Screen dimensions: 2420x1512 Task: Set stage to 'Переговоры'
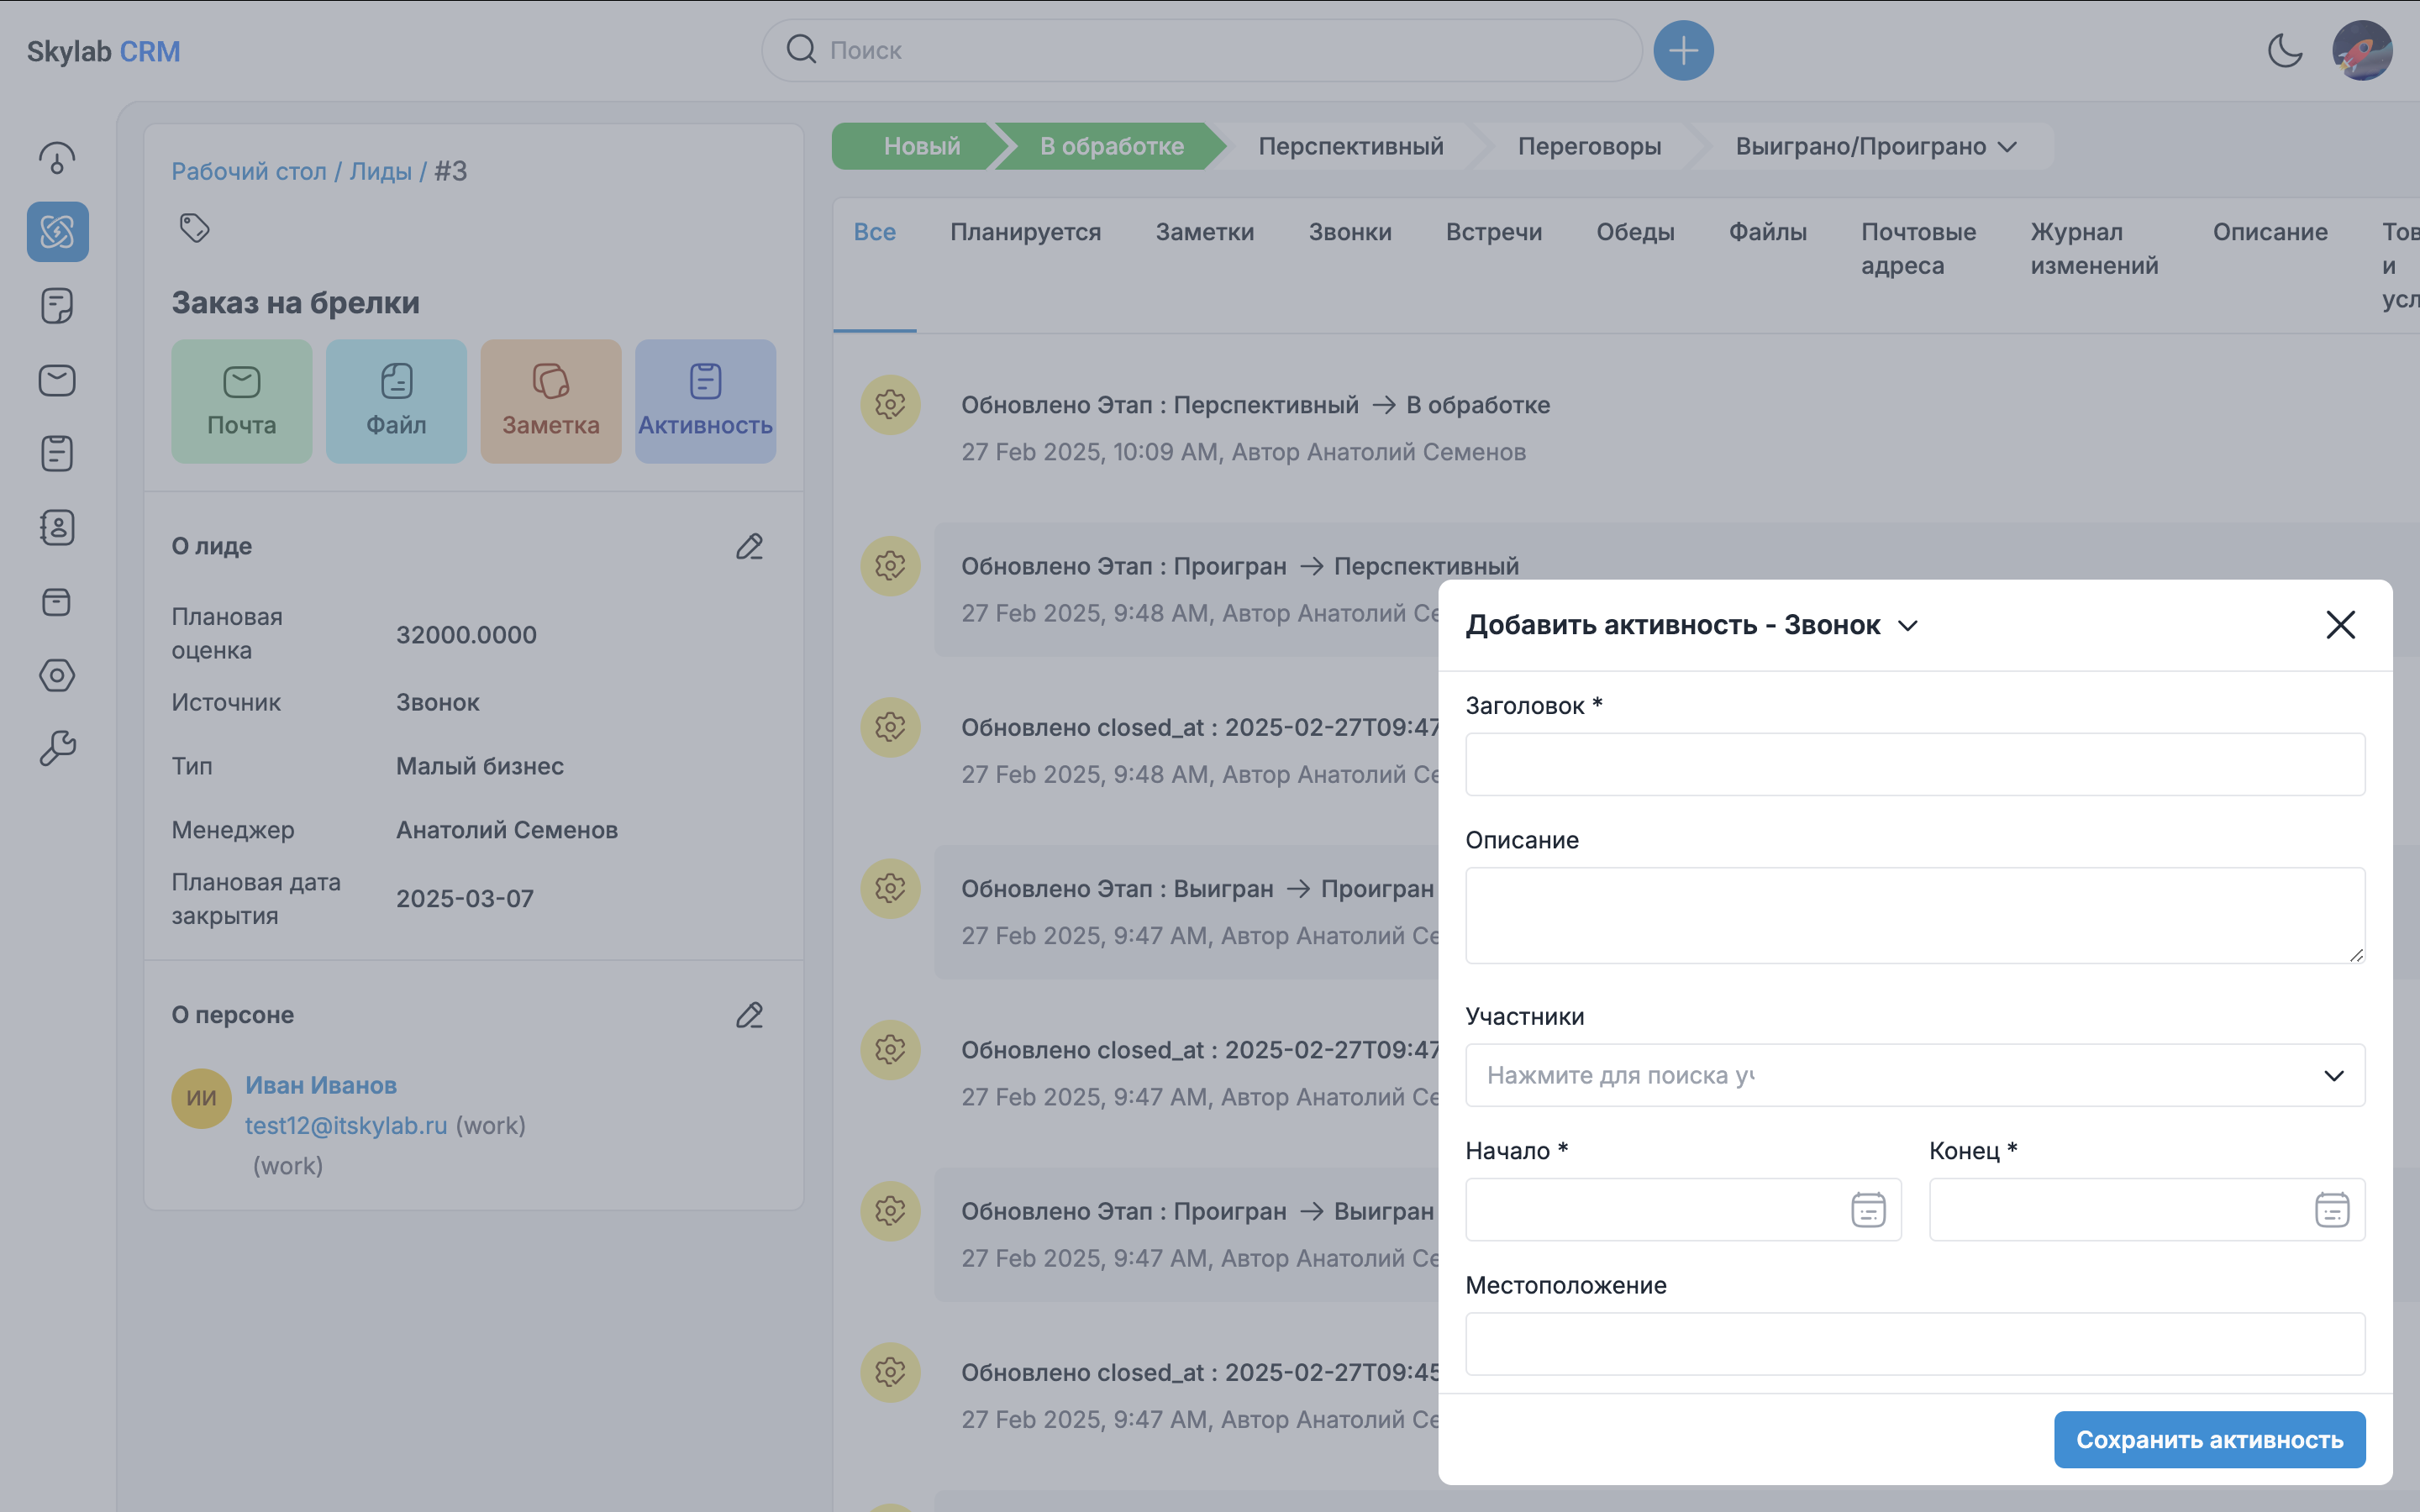pos(1589,147)
